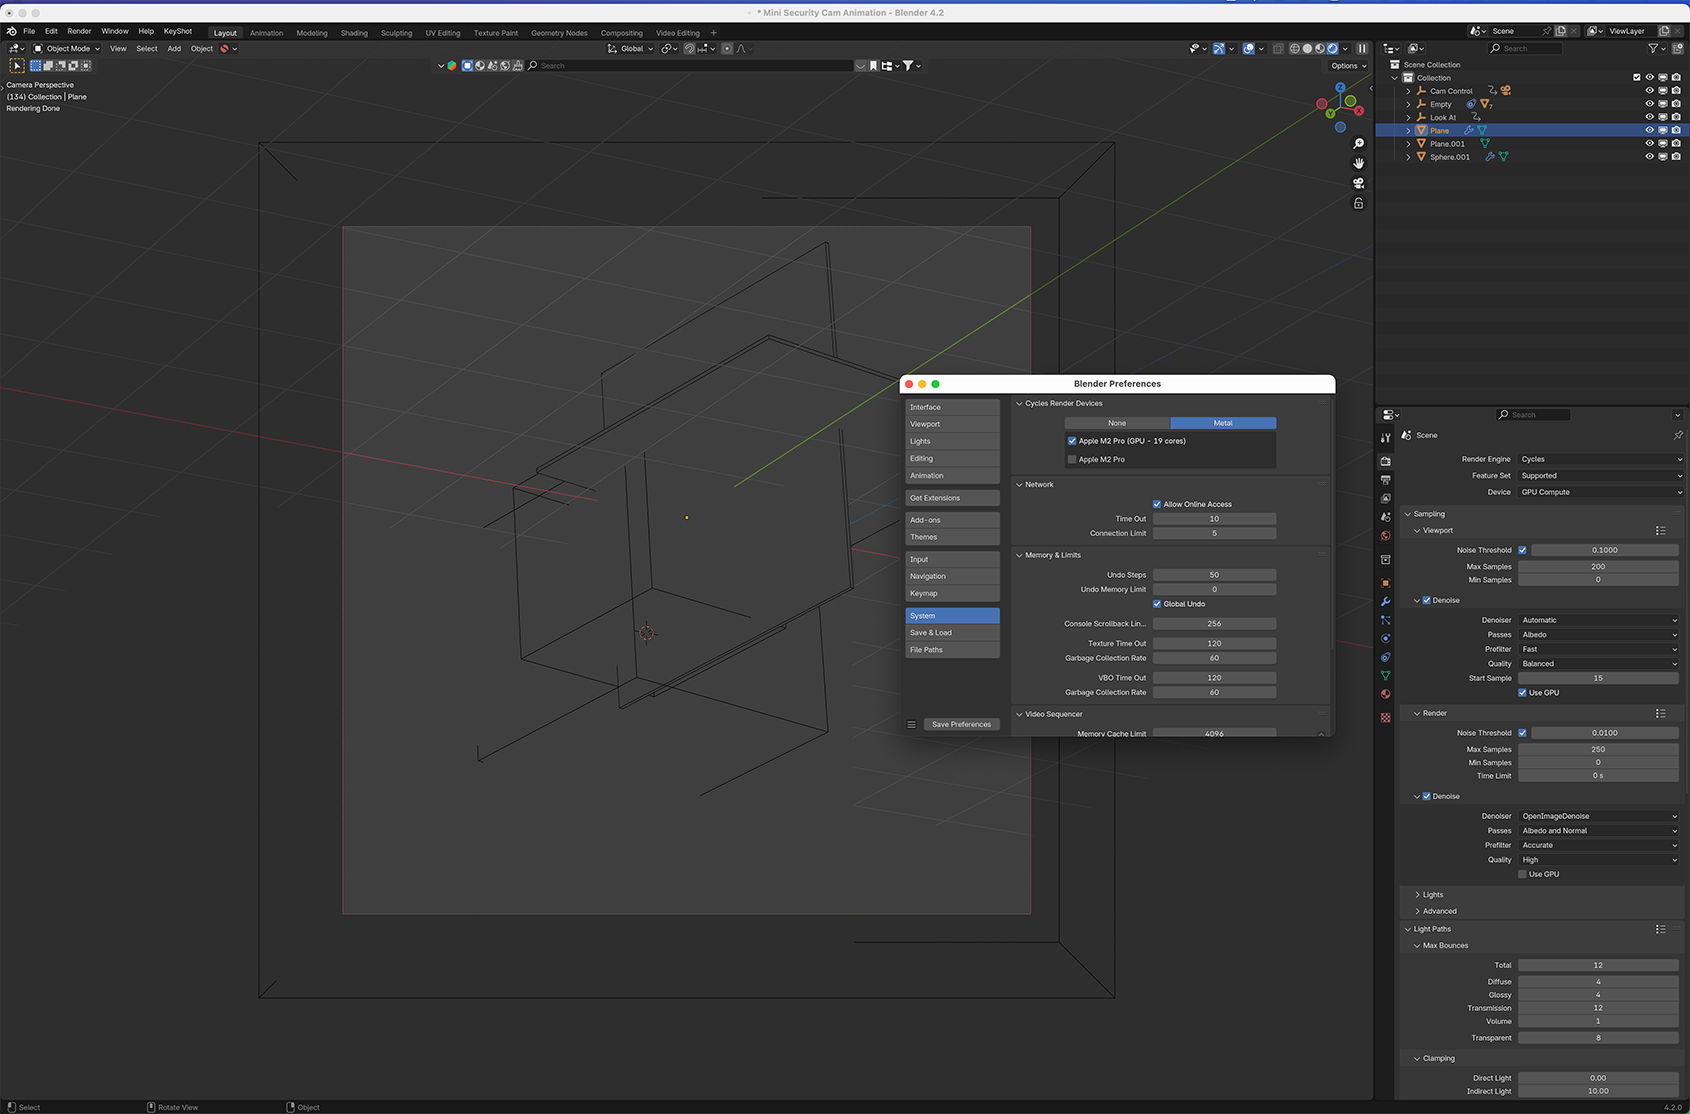Hide Sphere.001 using its eye icon
The width and height of the screenshot is (1690, 1114).
point(1649,157)
